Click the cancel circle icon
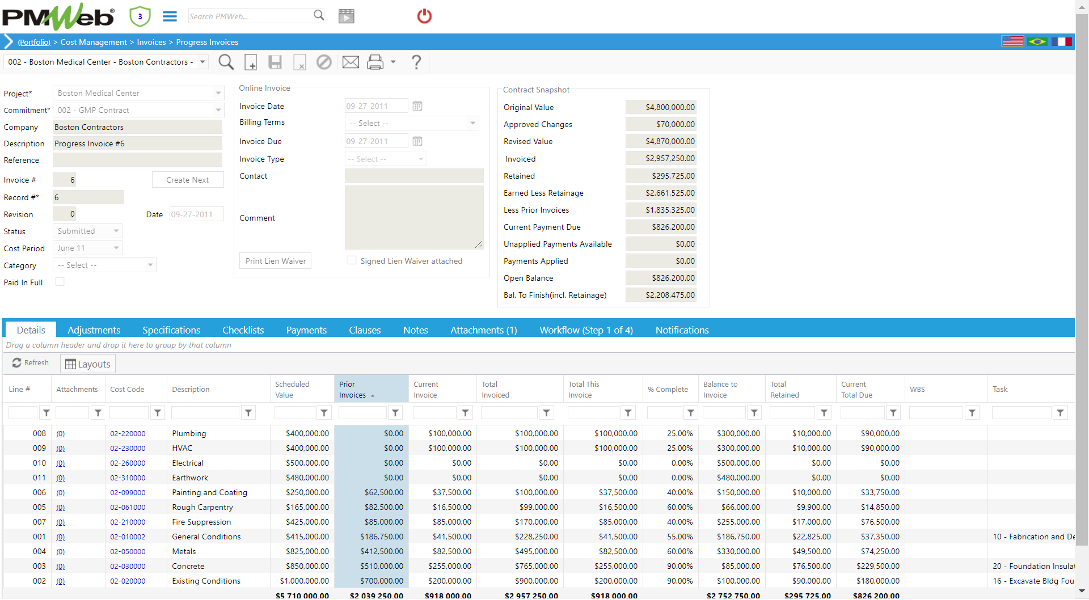 [324, 62]
